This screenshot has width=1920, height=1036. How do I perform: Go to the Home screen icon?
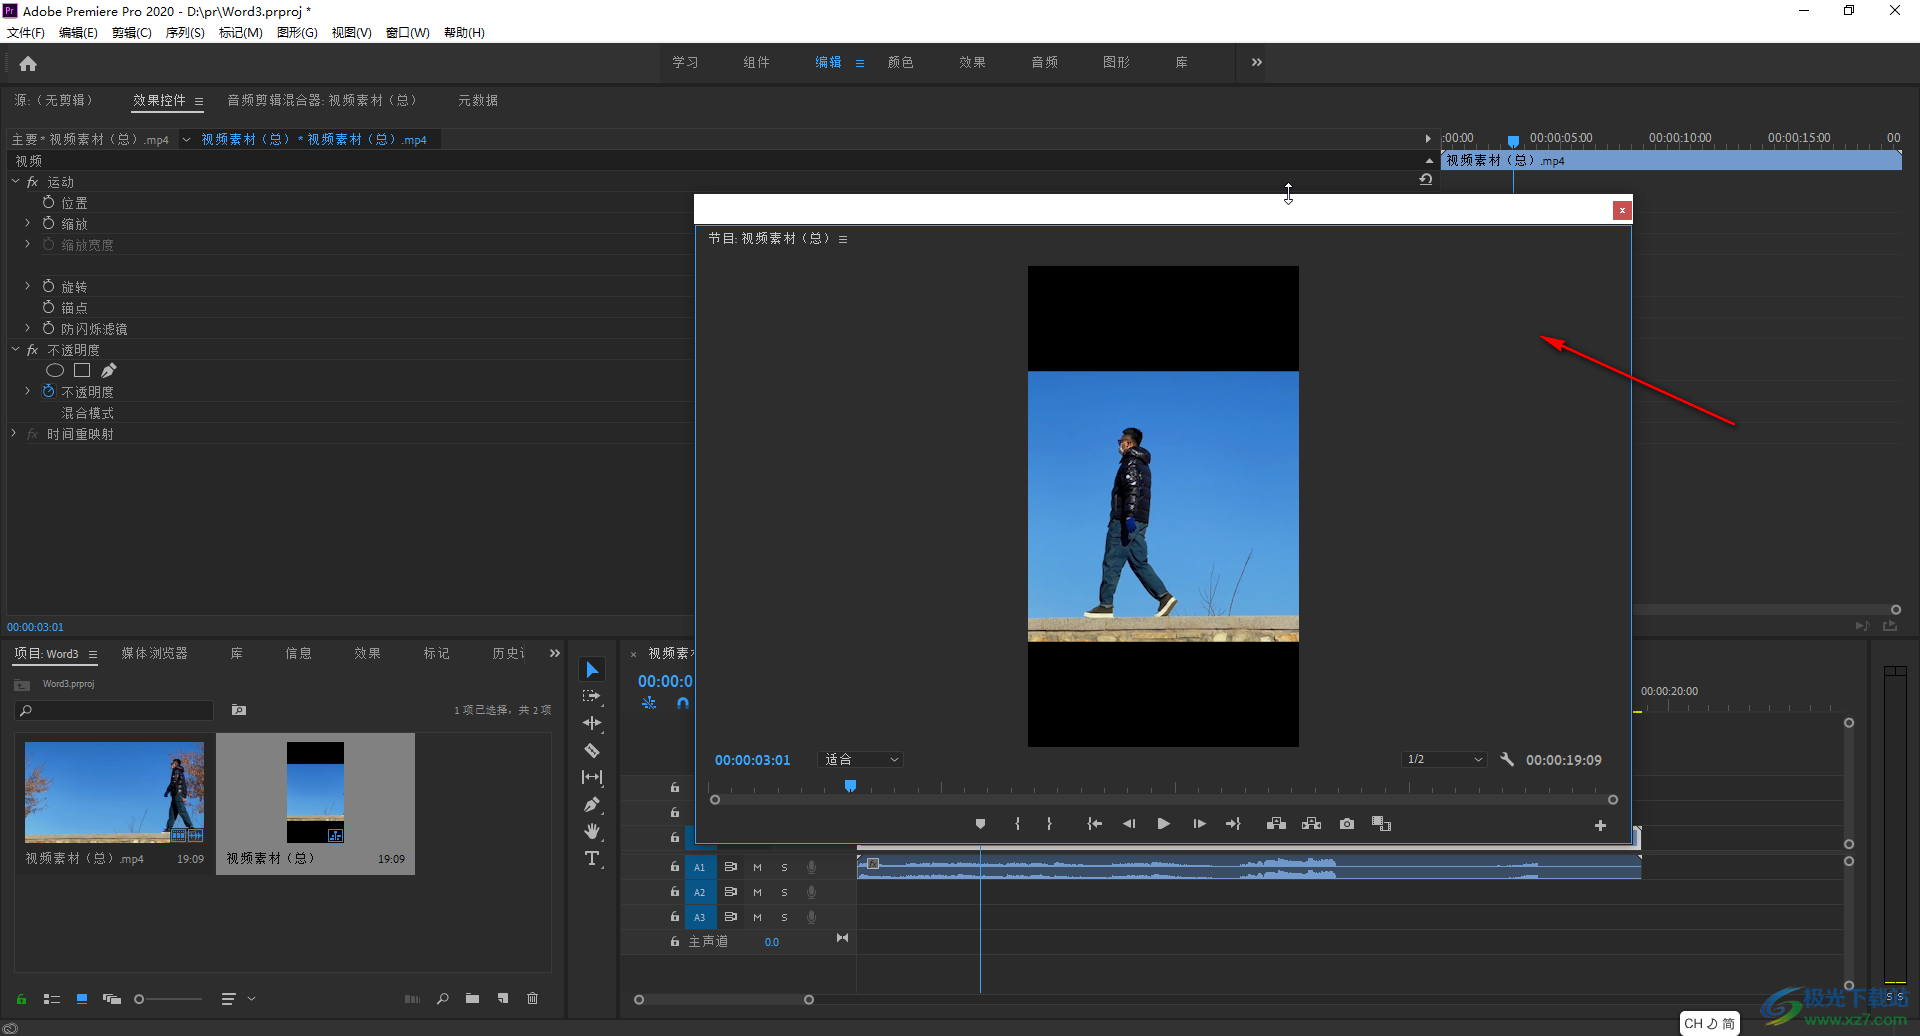point(28,64)
